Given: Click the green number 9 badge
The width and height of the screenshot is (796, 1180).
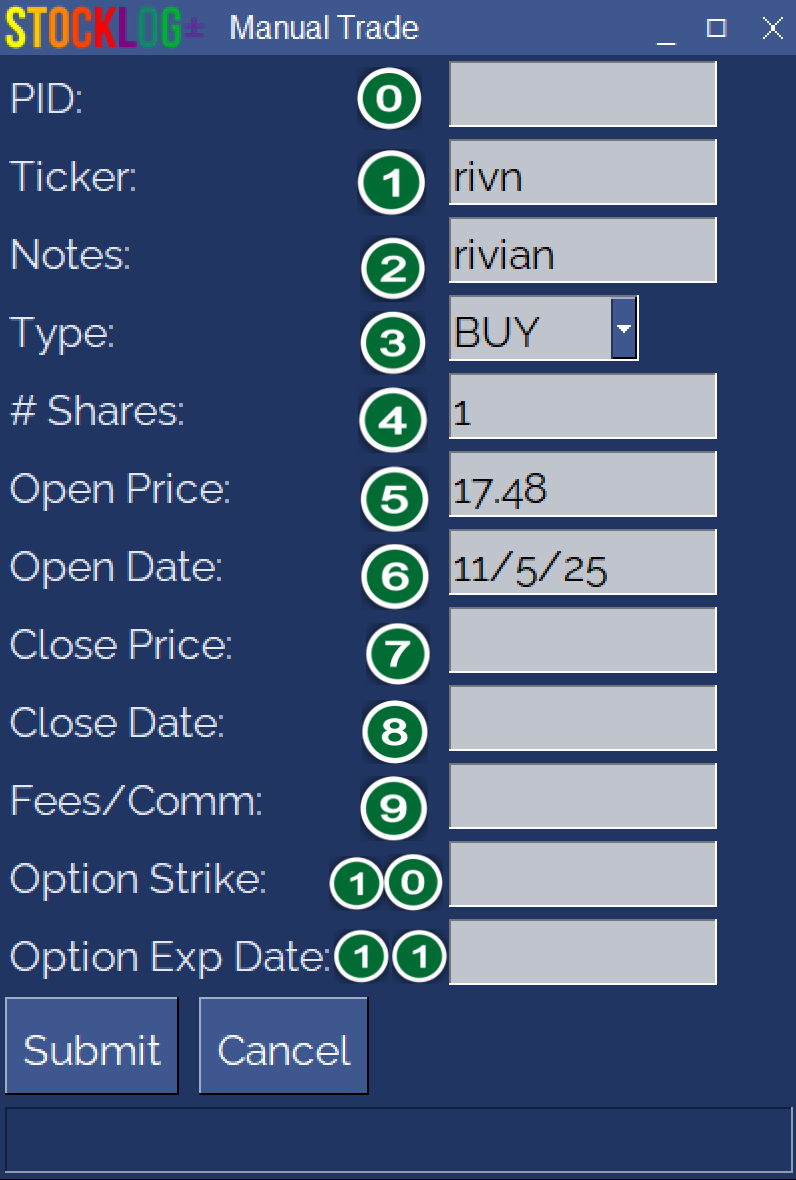Looking at the screenshot, I should coord(393,807).
